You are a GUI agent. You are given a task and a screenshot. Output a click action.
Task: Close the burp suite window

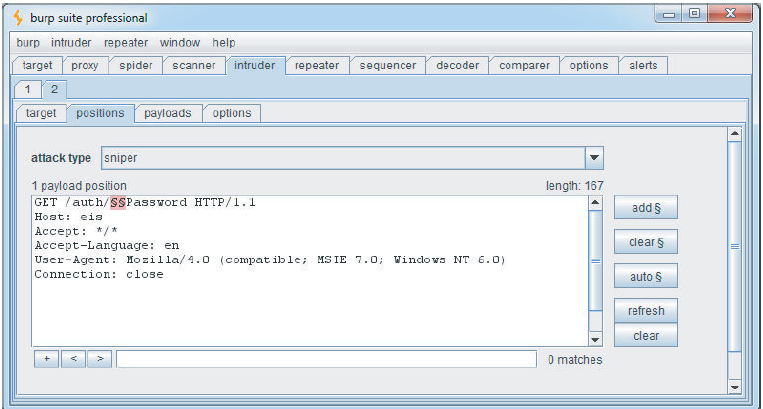coord(730,14)
